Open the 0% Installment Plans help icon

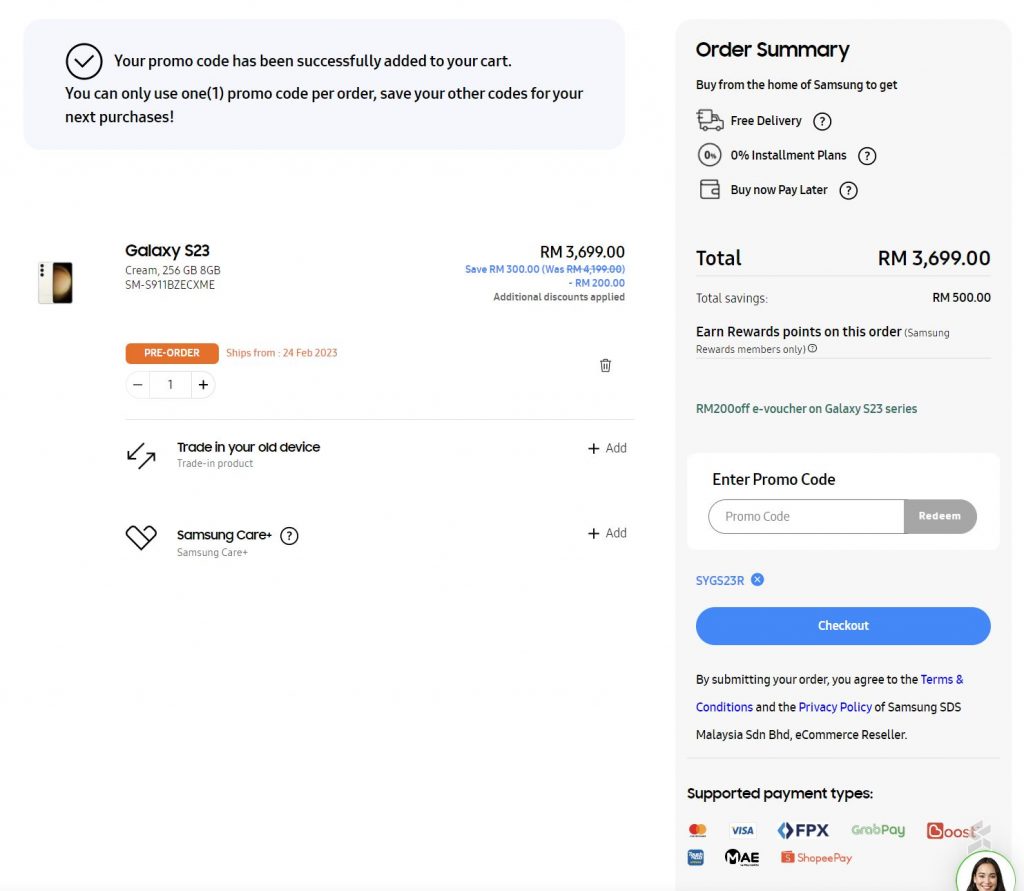click(867, 156)
